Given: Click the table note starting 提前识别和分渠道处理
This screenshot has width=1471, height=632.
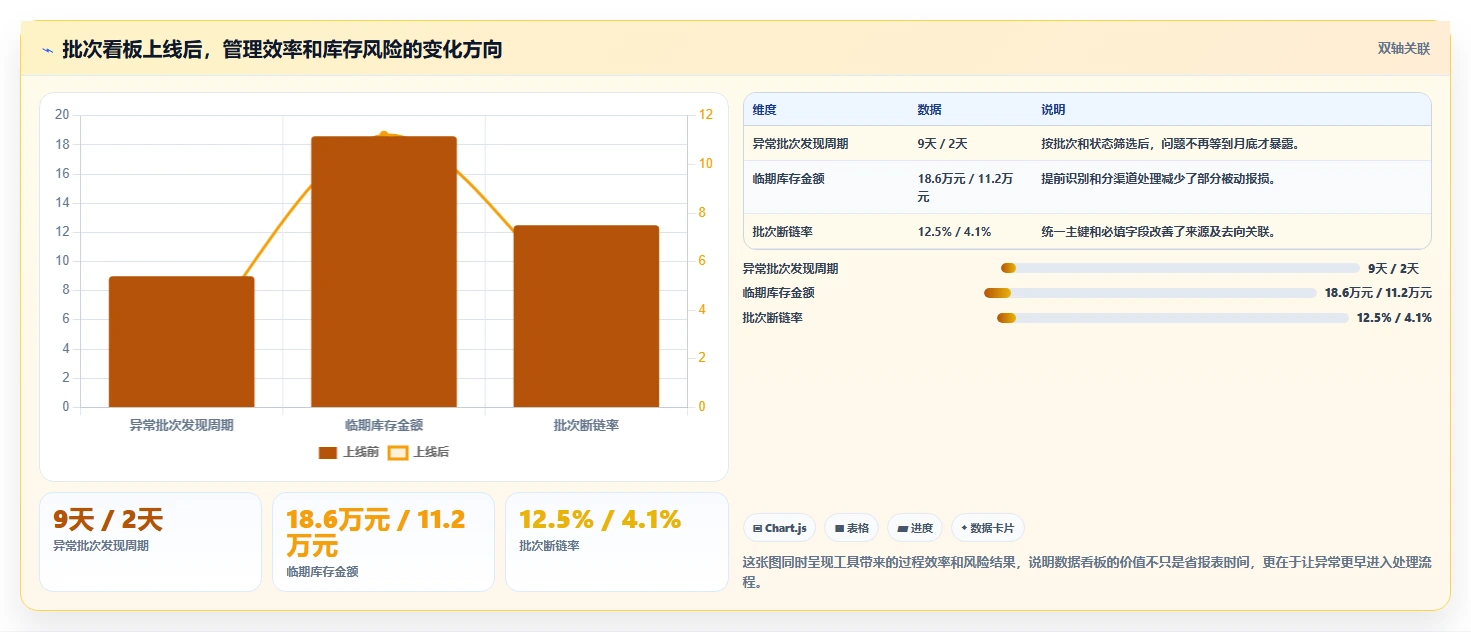Looking at the screenshot, I should click(x=1161, y=179).
